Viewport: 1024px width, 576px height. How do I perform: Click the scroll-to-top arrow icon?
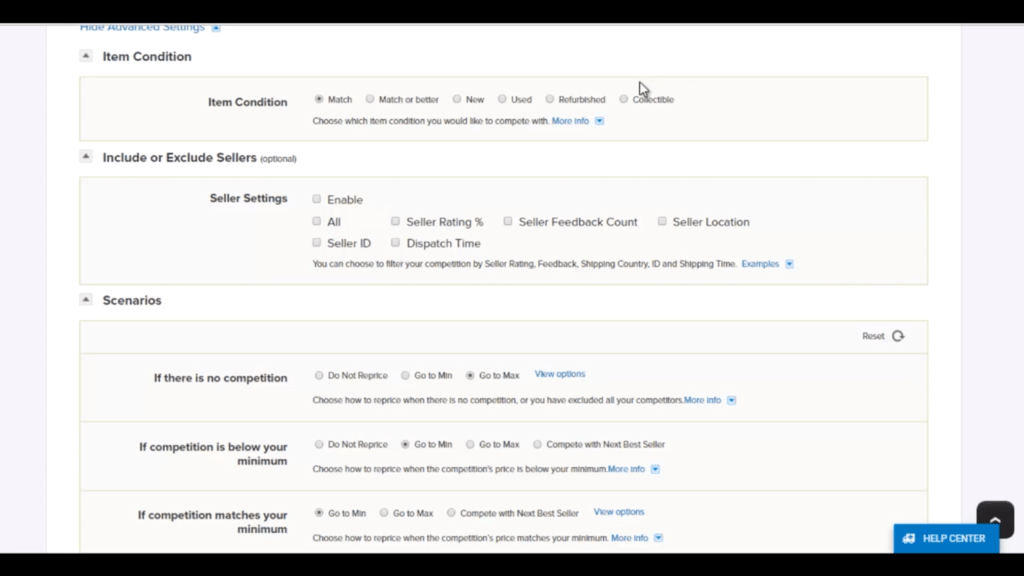click(994, 519)
